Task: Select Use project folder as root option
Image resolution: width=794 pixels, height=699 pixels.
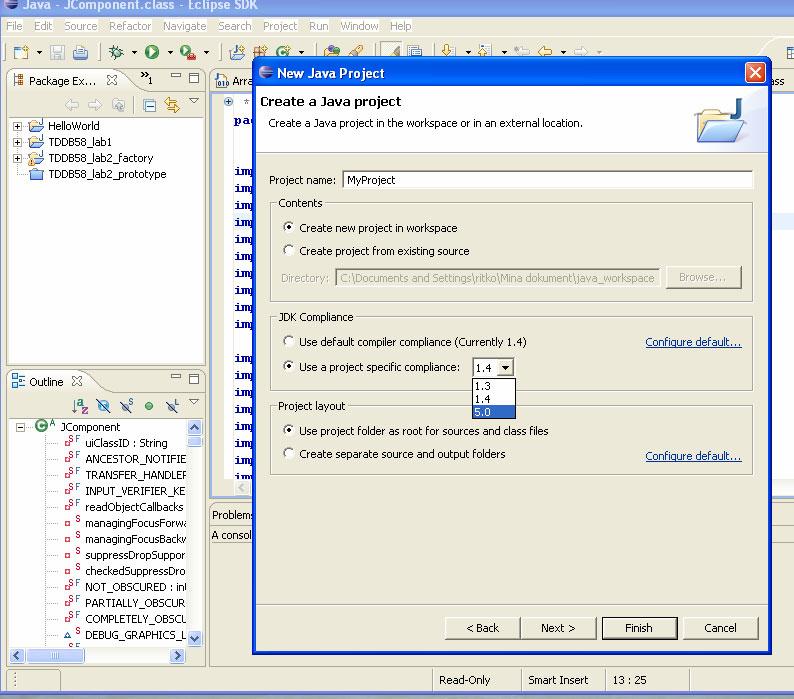Action: [288, 430]
